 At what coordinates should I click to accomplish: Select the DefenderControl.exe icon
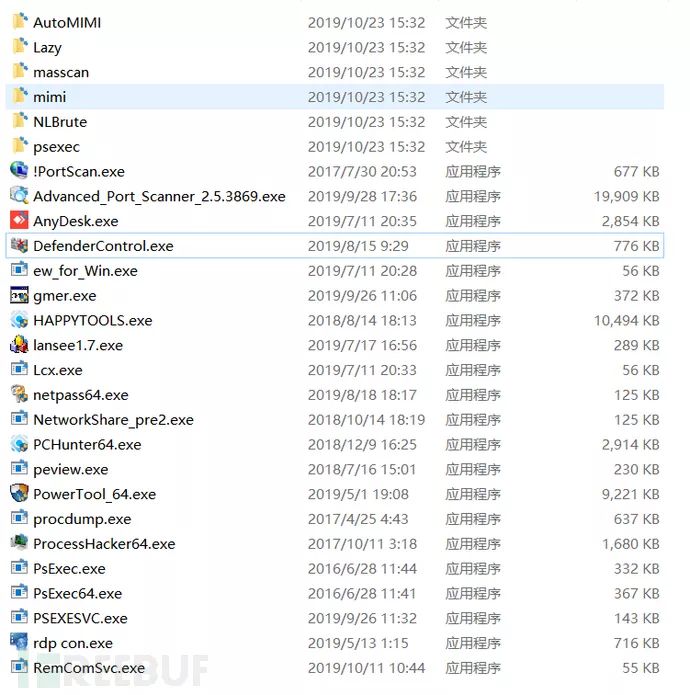[19, 245]
